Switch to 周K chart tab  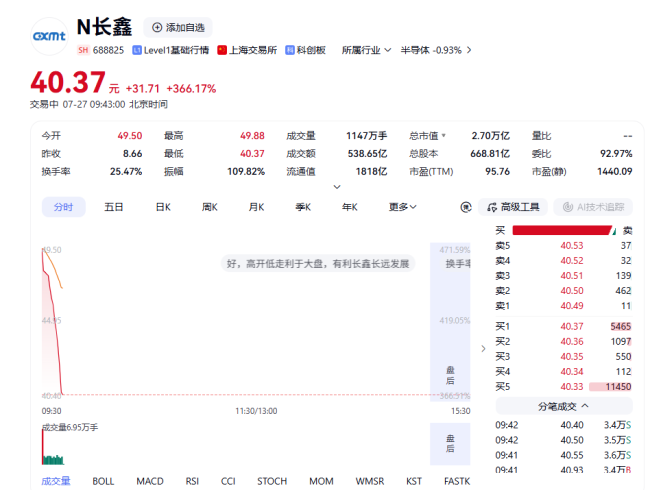[x=209, y=207]
